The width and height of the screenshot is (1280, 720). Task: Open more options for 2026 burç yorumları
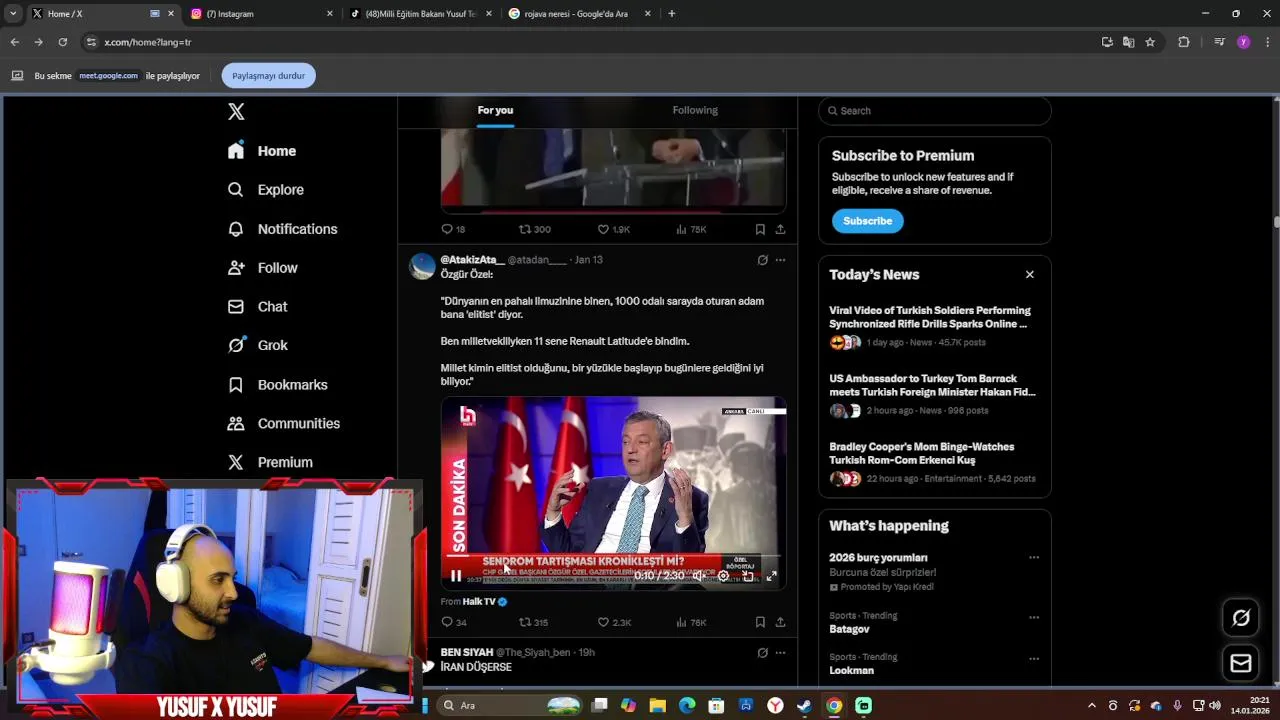click(1034, 558)
